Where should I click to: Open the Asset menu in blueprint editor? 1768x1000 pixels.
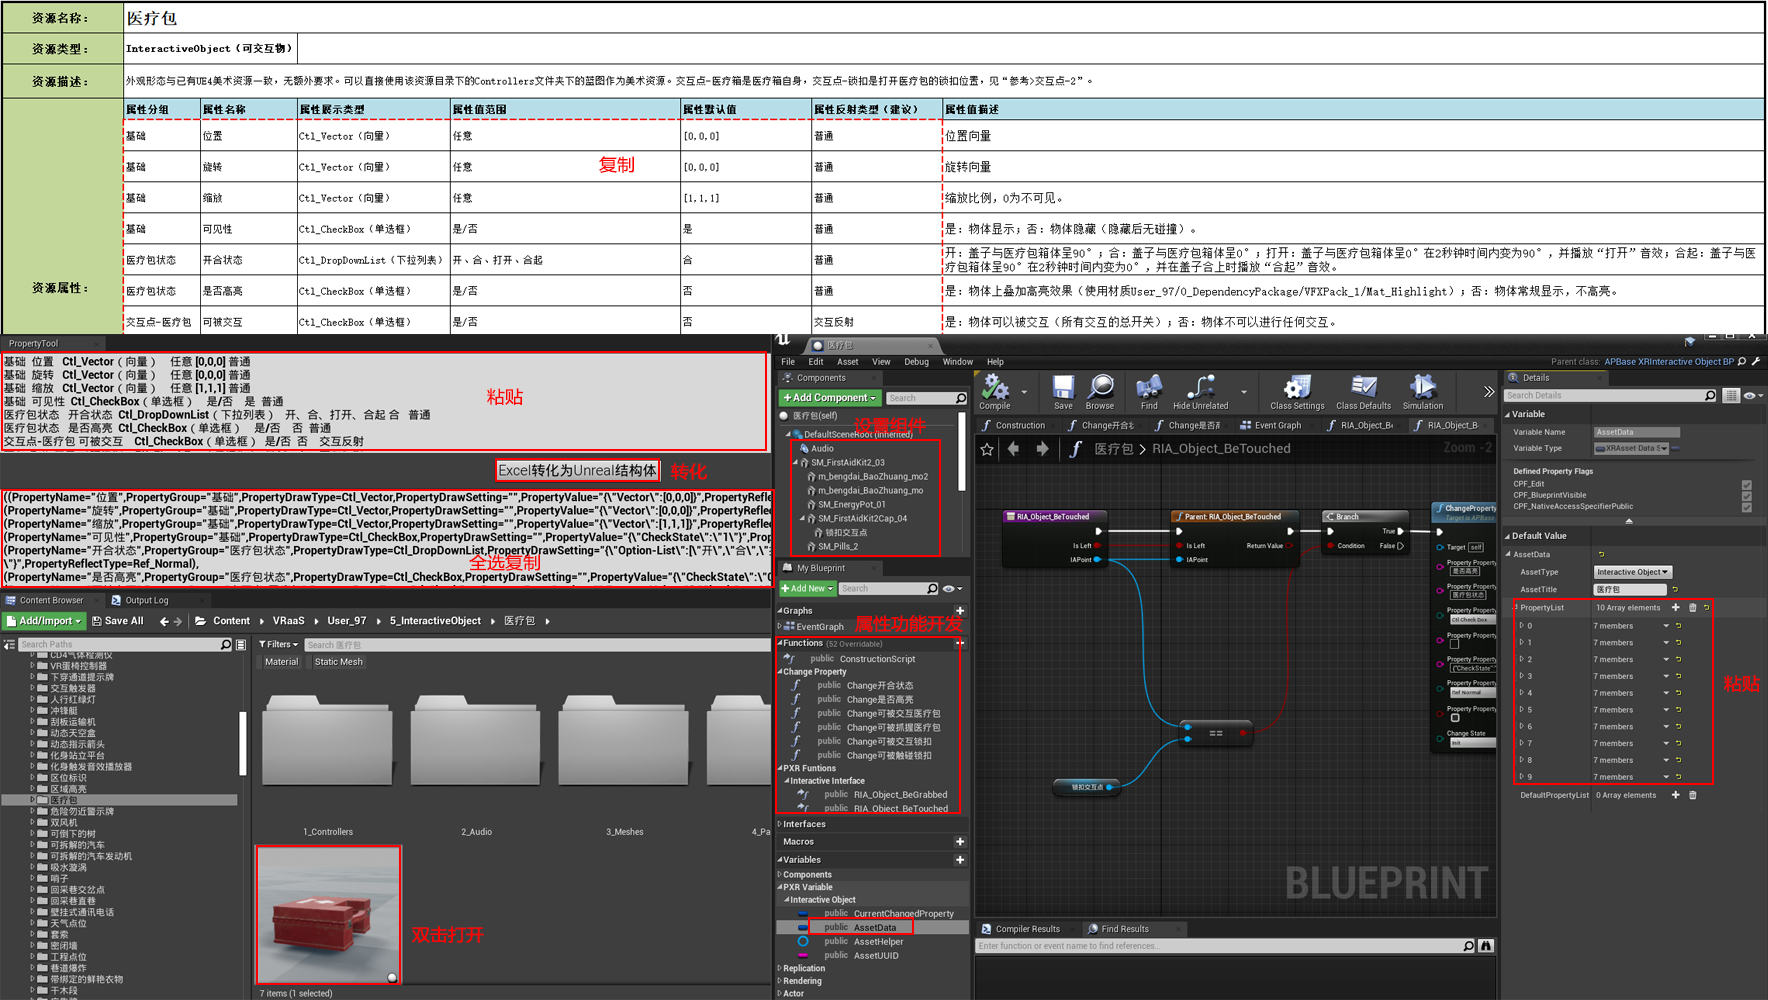coord(848,362)
